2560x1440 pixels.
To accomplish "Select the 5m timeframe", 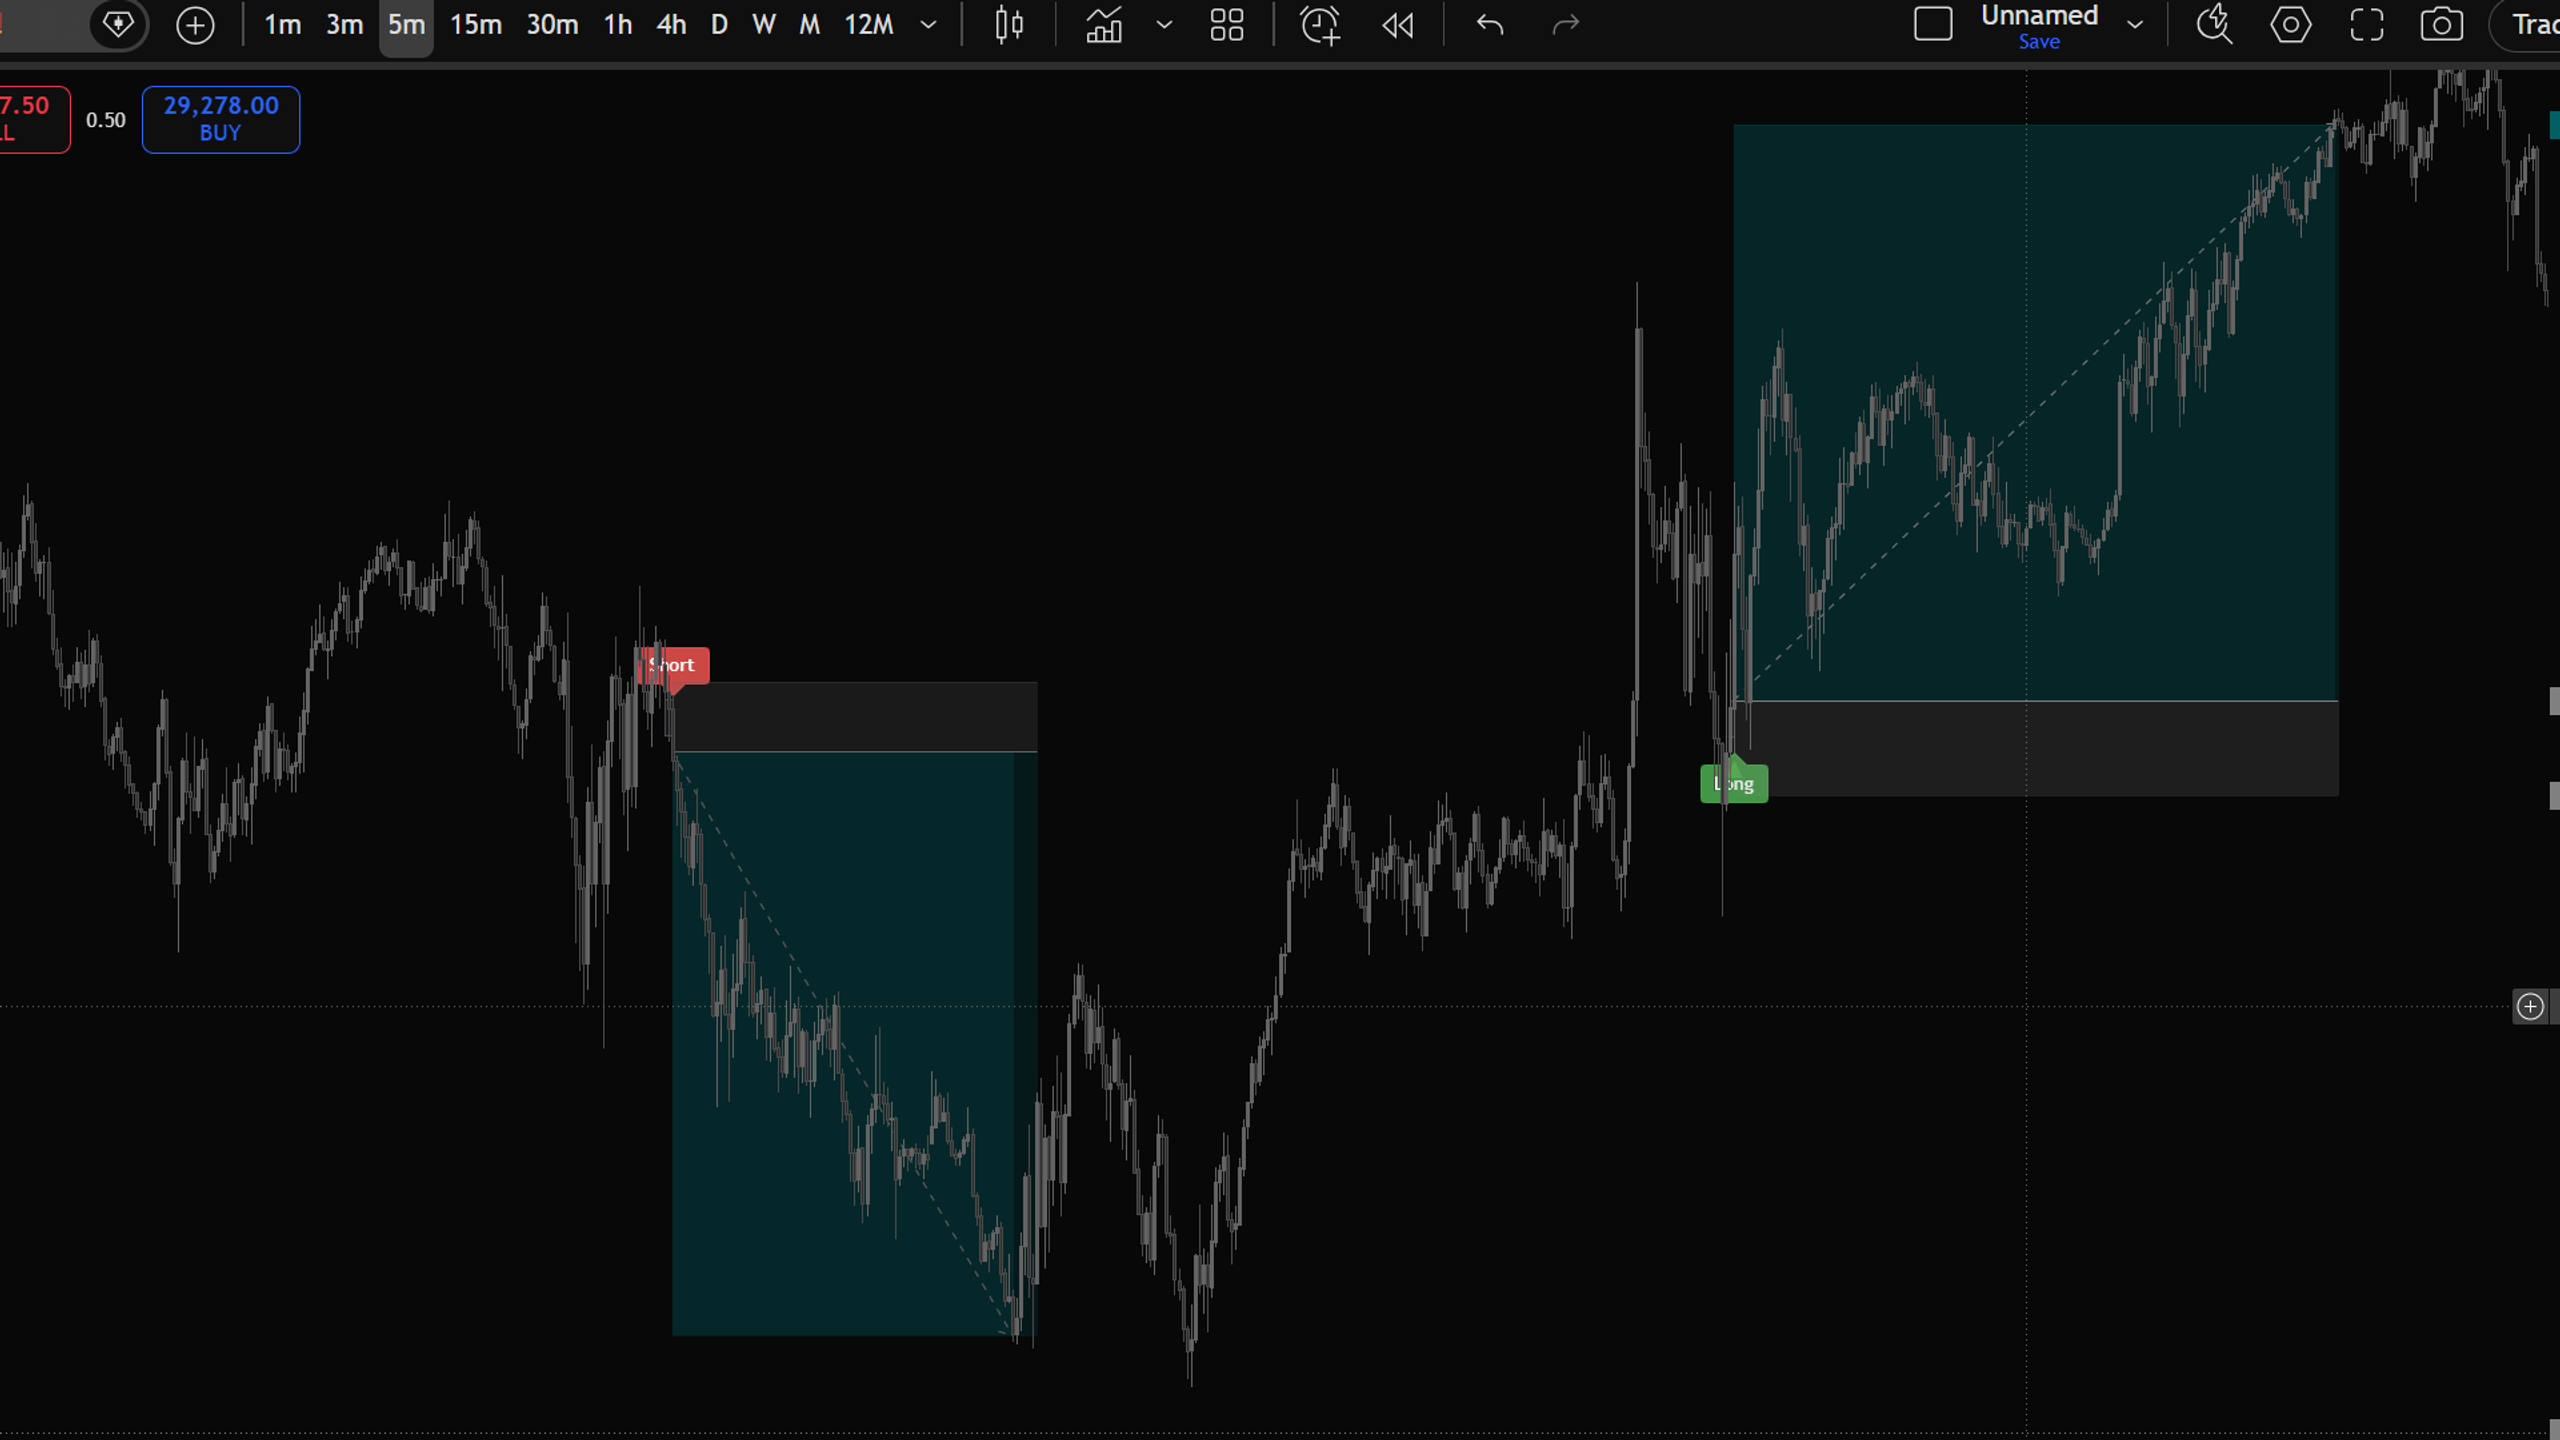I will point(406,25).
